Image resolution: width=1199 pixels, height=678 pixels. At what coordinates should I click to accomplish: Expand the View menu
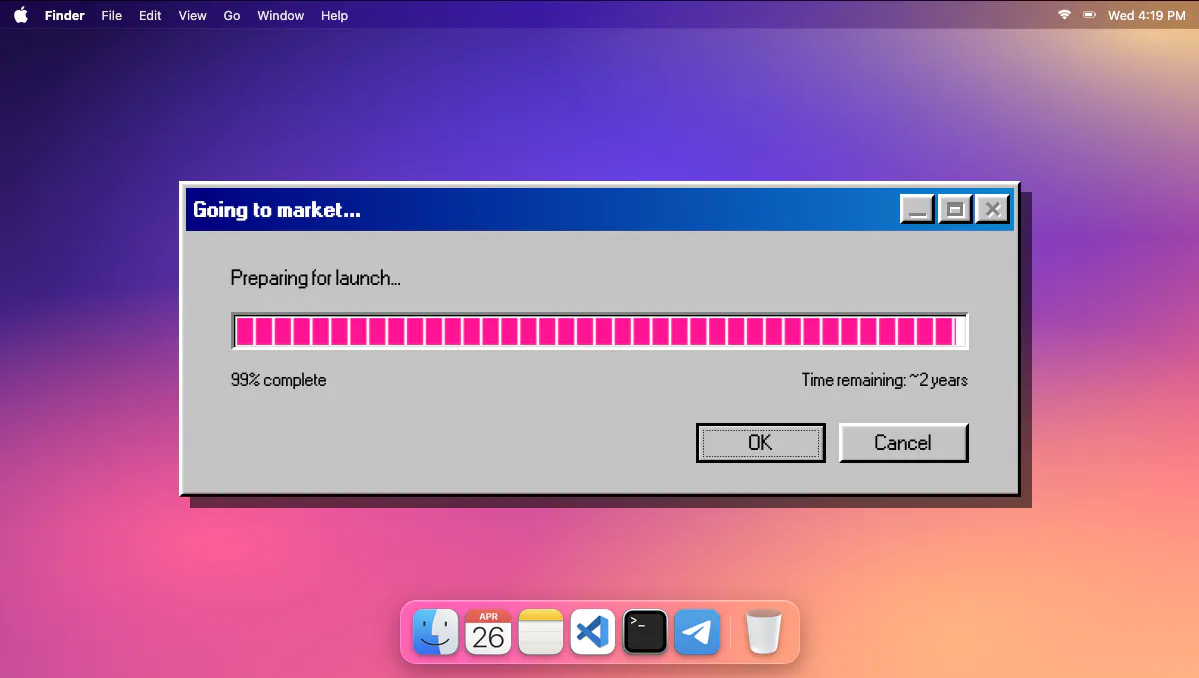tap(192, 15)
